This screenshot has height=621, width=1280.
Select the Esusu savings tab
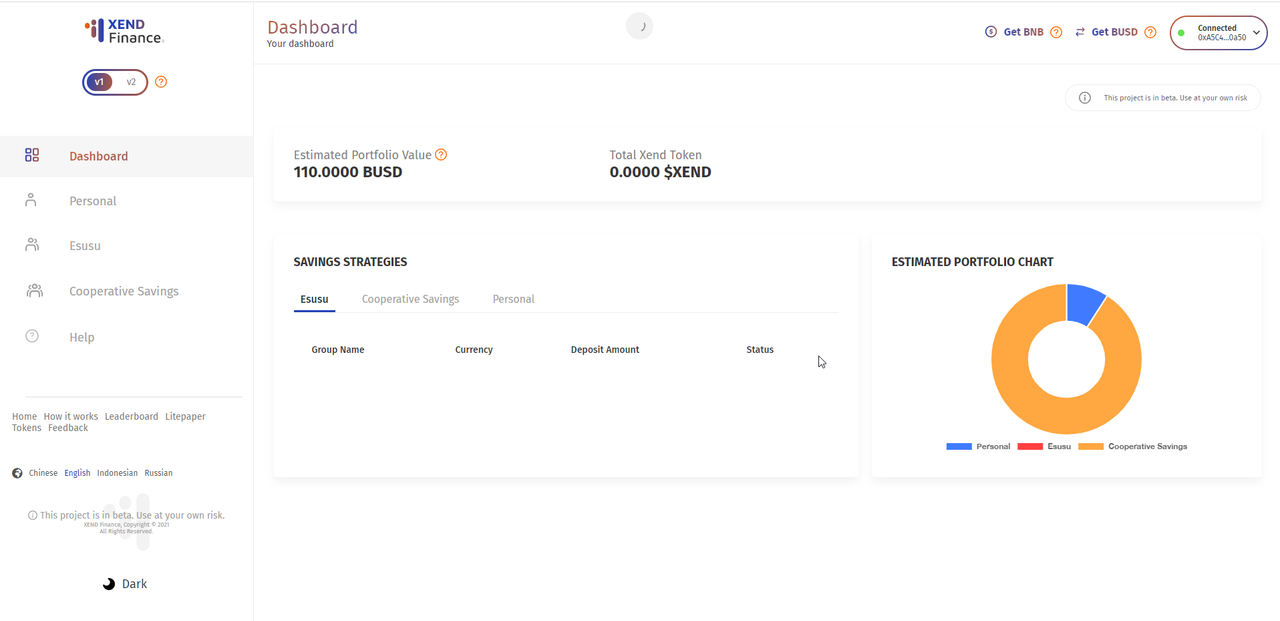pos(314,299)
